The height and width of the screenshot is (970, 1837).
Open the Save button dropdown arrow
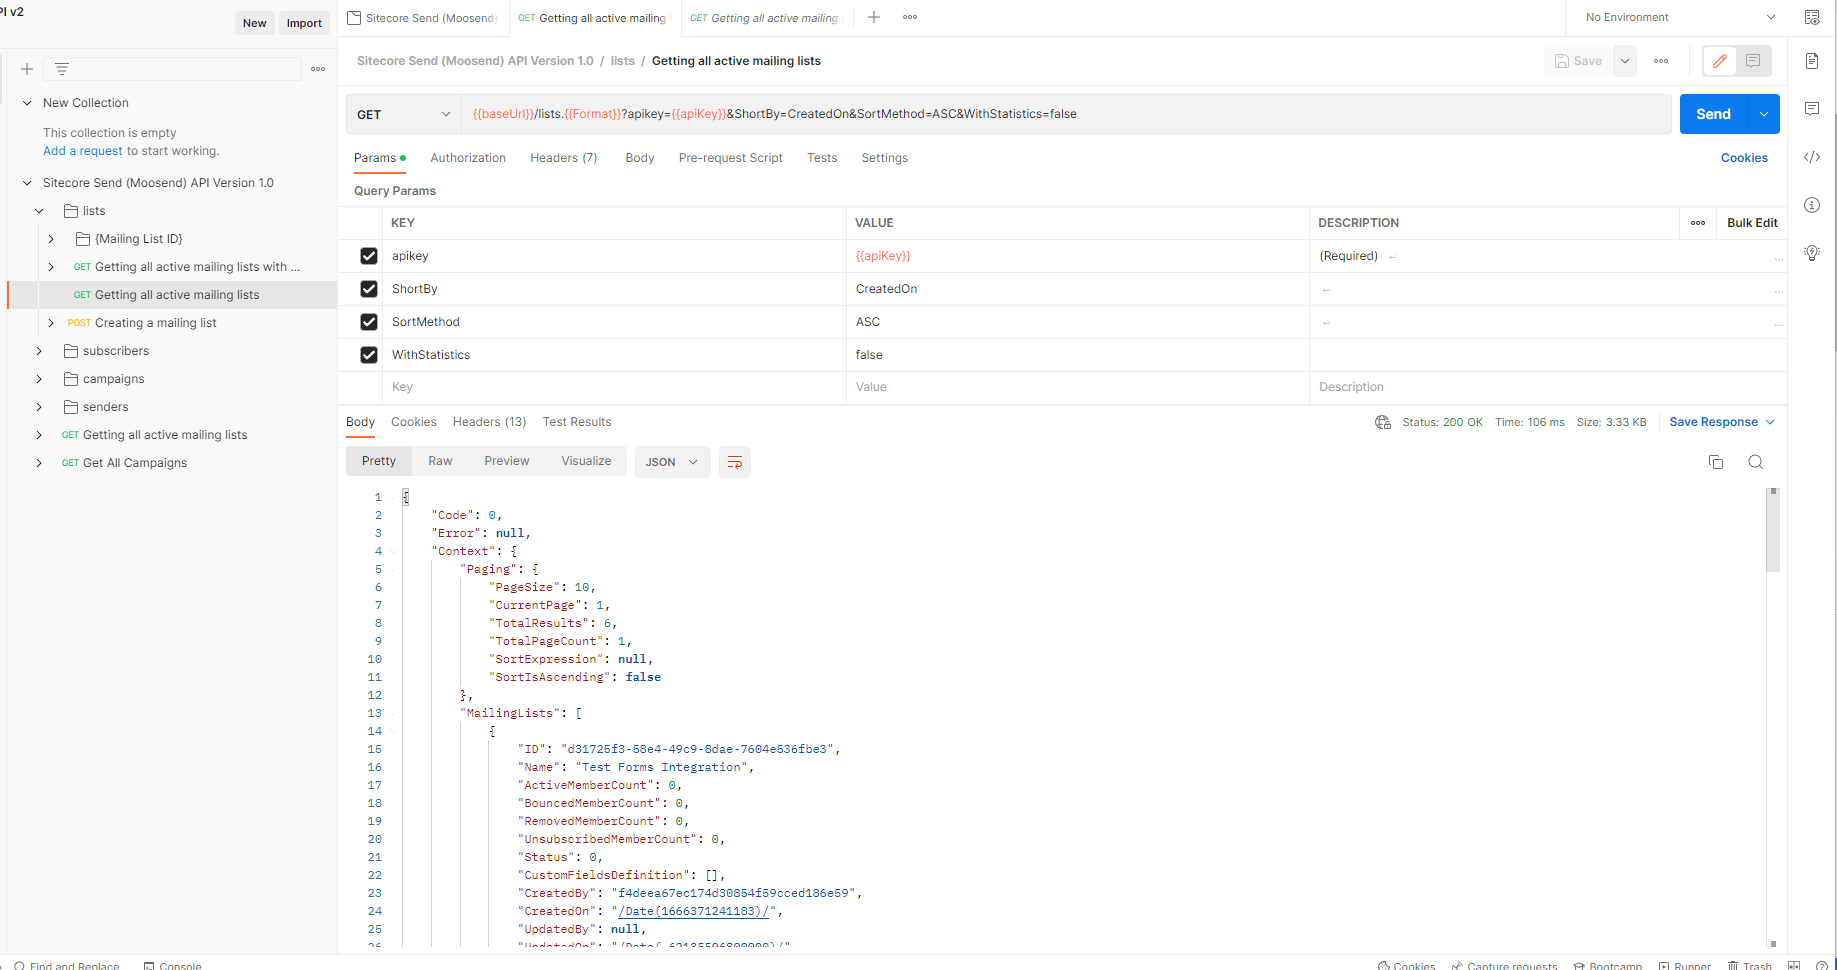click(x=1625, y=61)
